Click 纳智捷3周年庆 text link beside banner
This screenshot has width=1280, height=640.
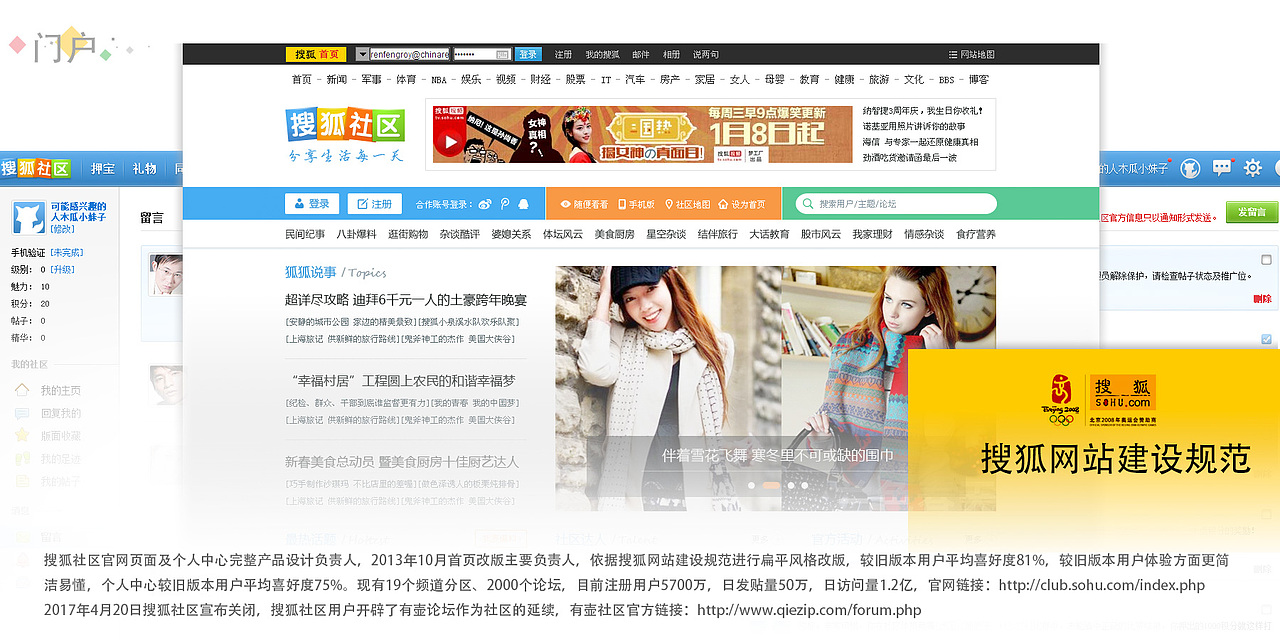click(x=923, y=111)
